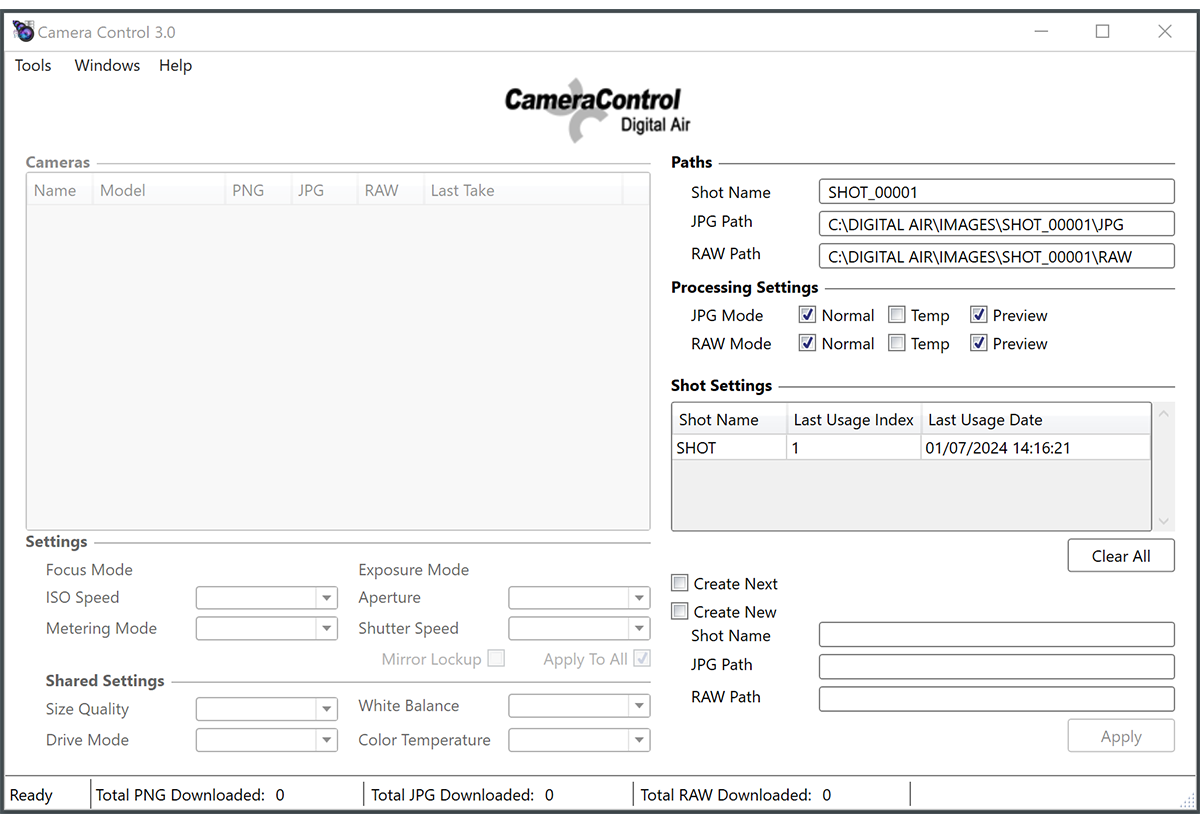Enable the Create New checkbox
The height and width of the screenshot is (824, 1200).
680,611
